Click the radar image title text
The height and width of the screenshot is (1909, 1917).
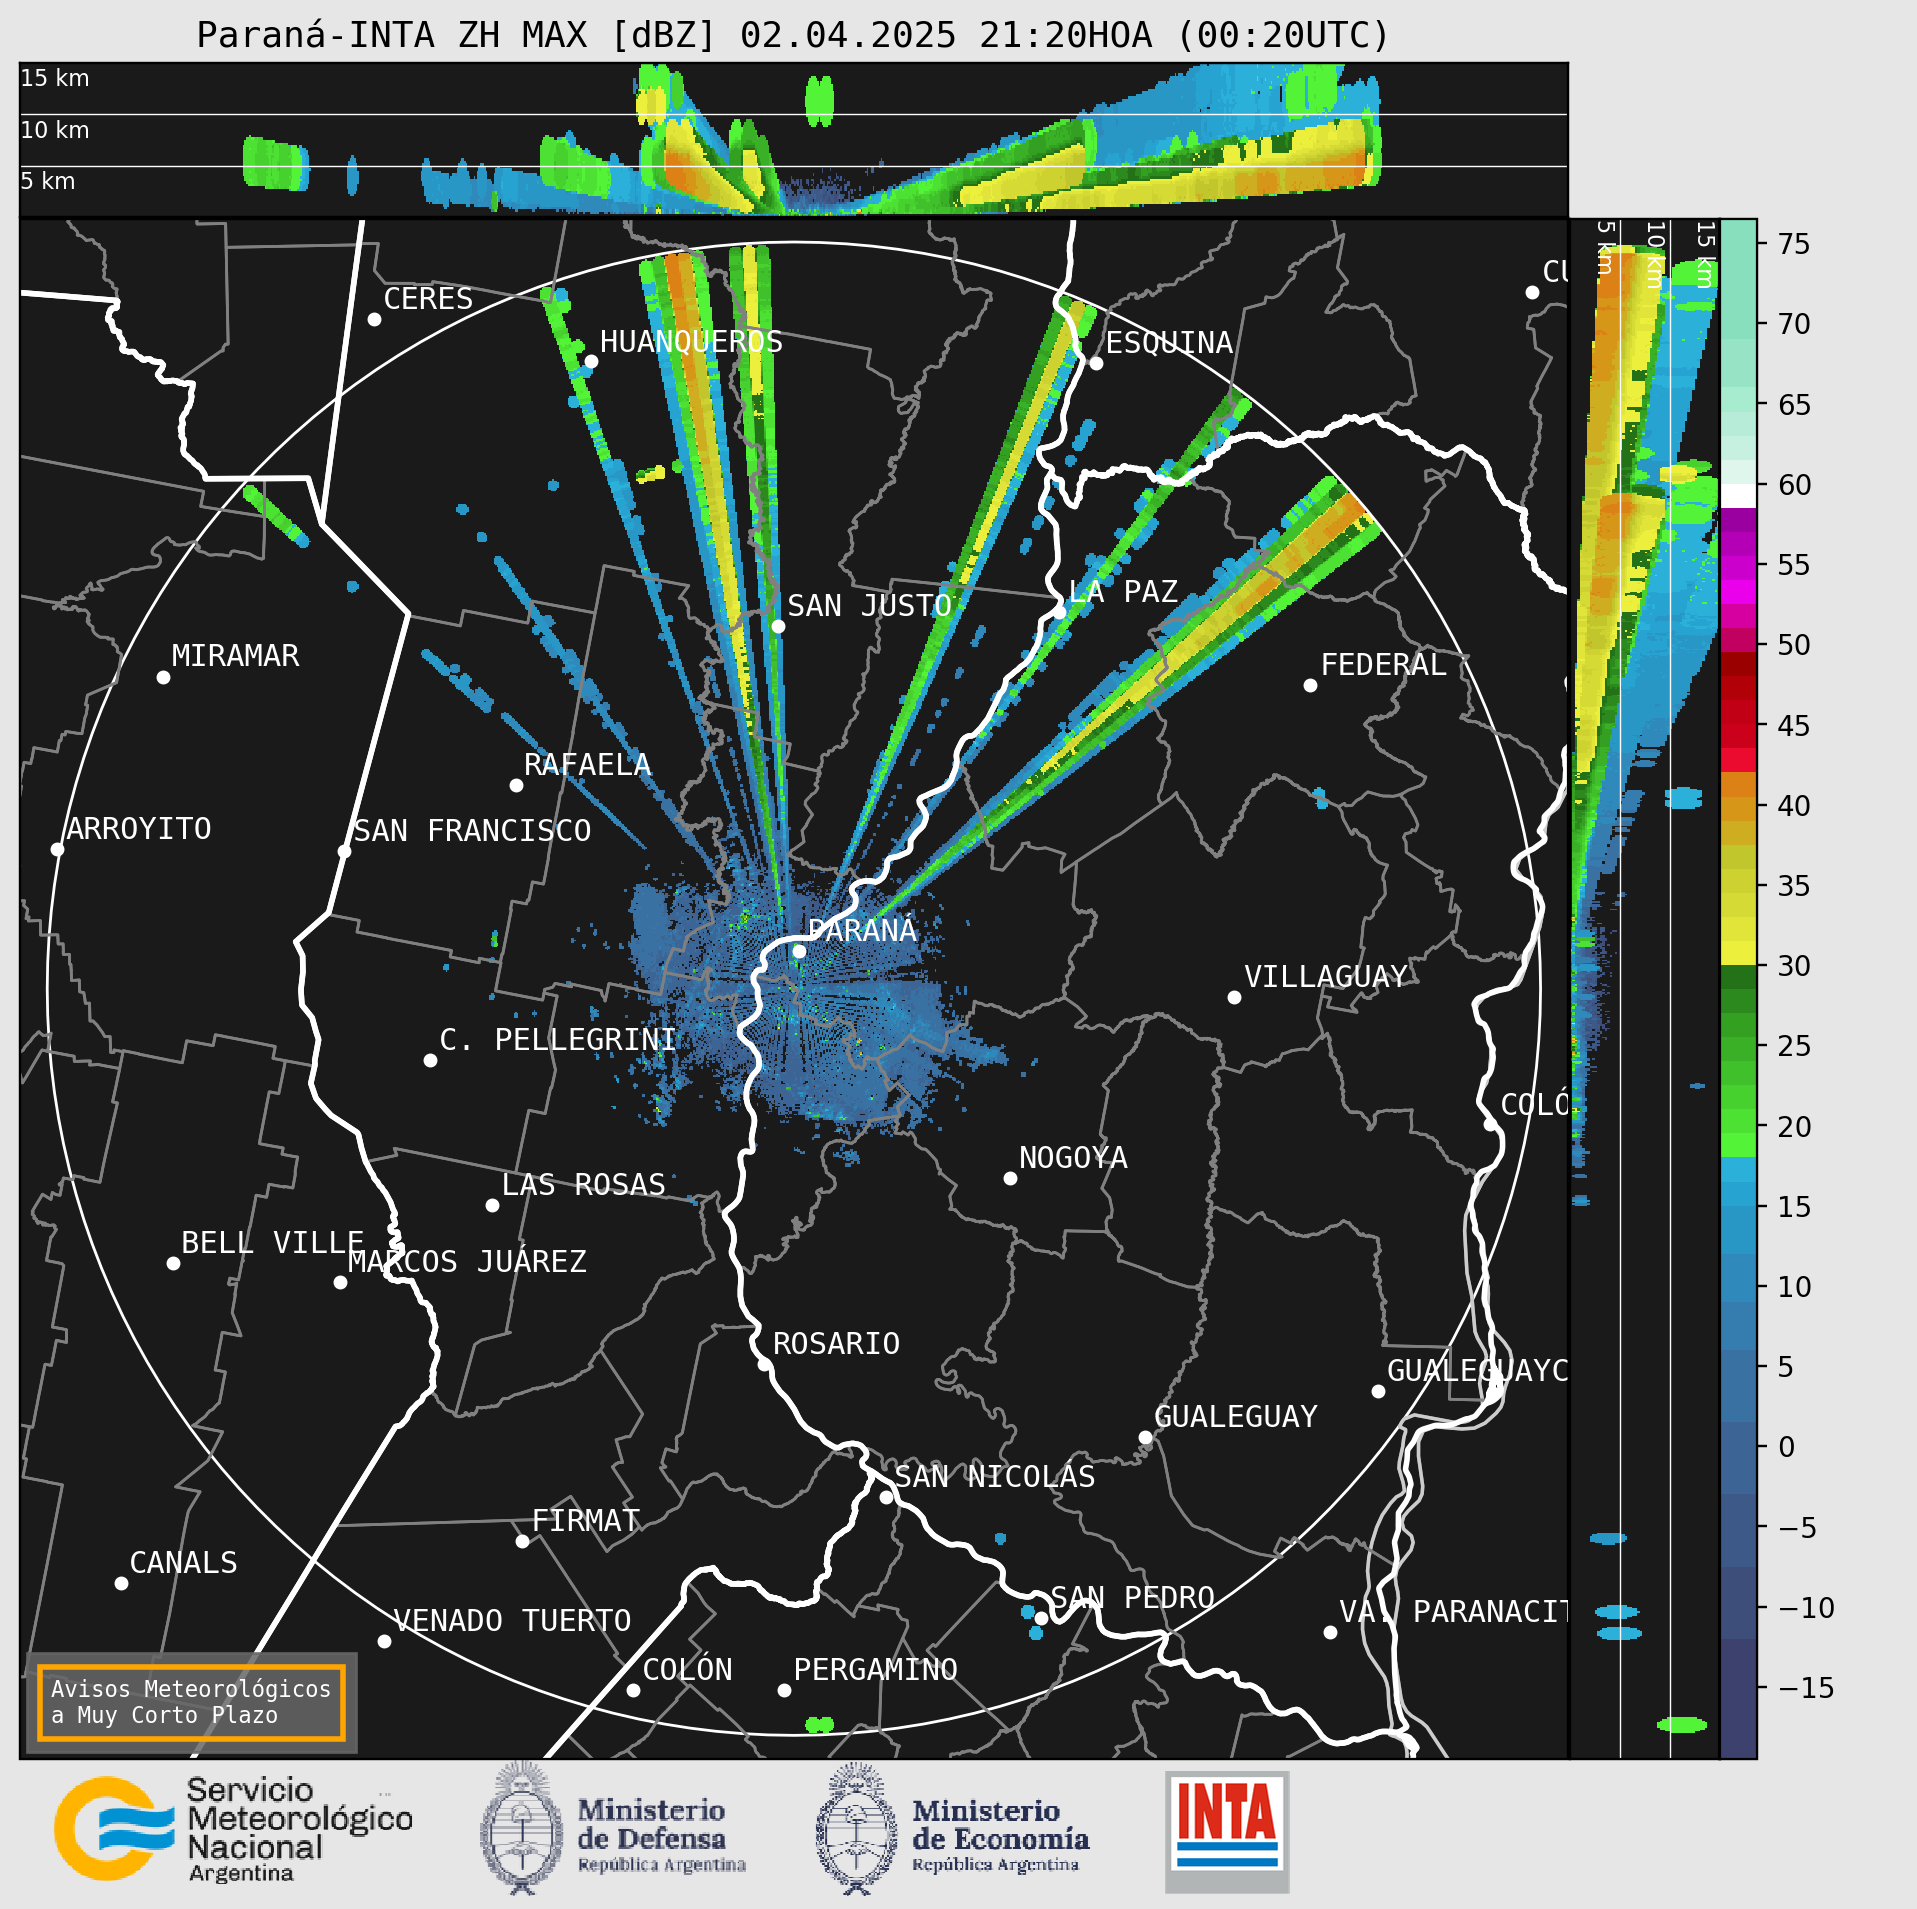(793, 35)
